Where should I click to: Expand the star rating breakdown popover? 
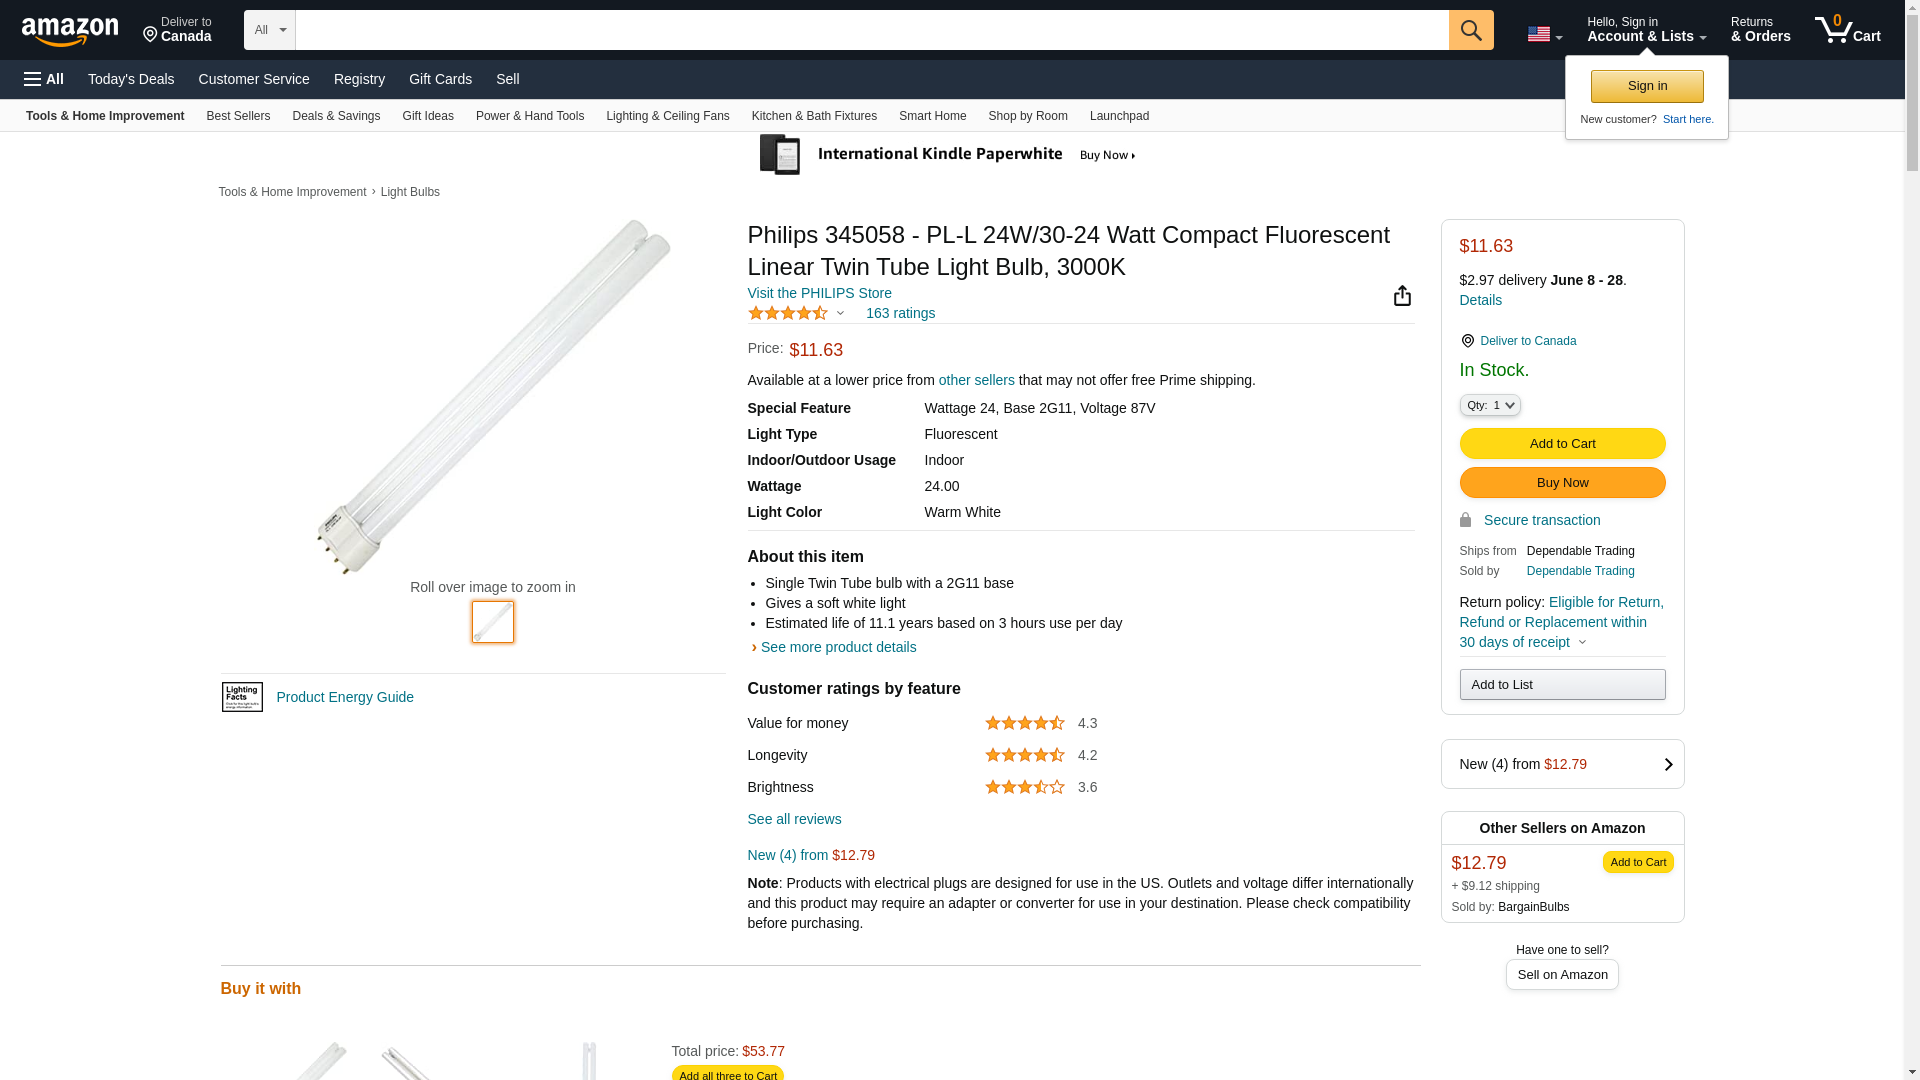click(x=840, y=314)
